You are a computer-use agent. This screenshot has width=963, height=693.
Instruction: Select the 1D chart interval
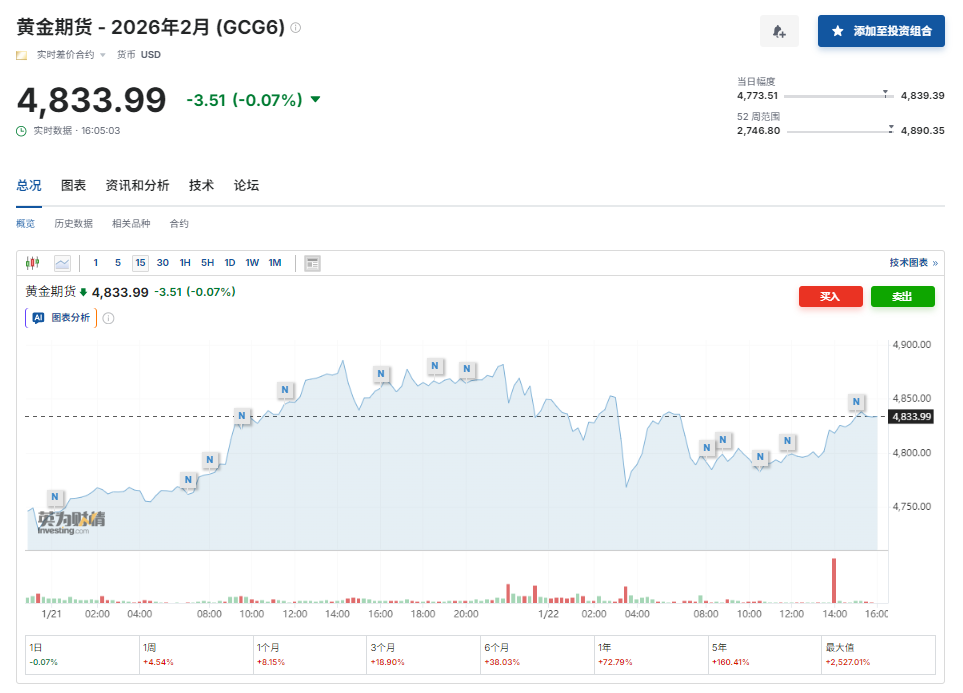pos(229,263)
